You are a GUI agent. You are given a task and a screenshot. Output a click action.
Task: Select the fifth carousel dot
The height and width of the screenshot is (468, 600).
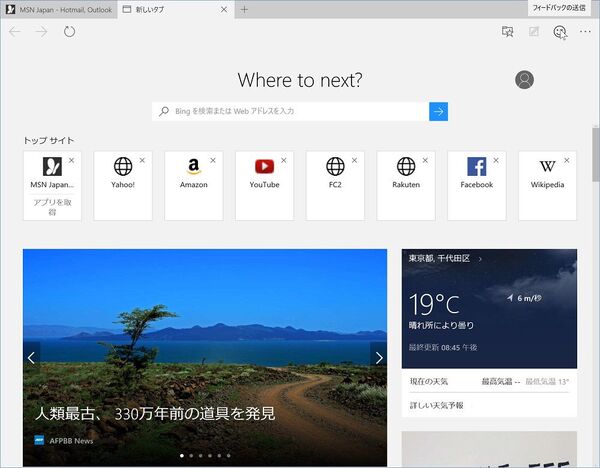pos(219,456)
